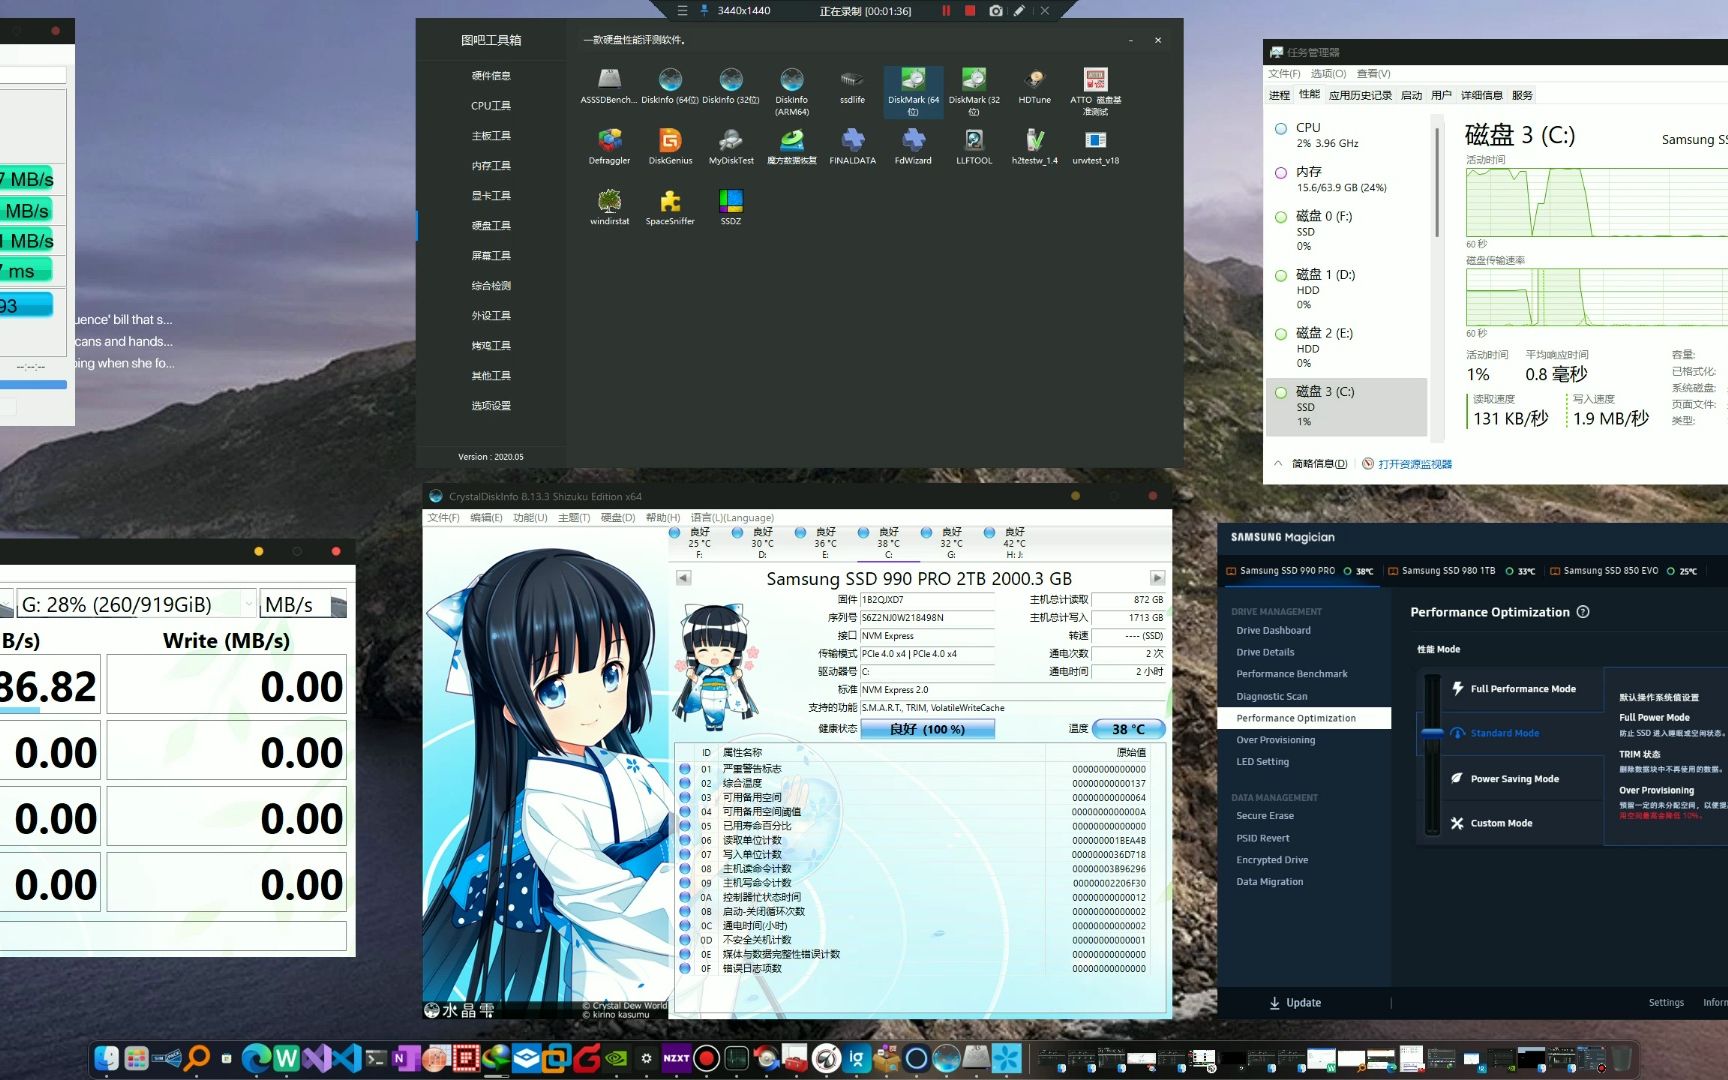This screenshot has width=1728, height=1080.
Task: Select CPU in the Task Manager performance list
Action: (1347, 135)
